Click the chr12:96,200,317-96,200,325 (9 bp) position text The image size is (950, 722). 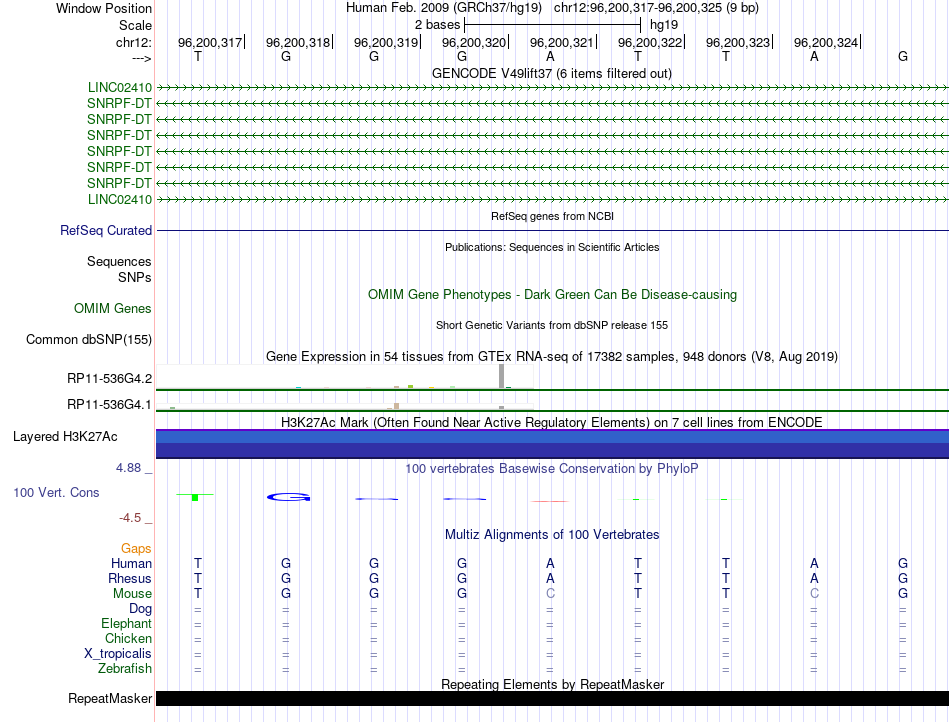[656, 8]
